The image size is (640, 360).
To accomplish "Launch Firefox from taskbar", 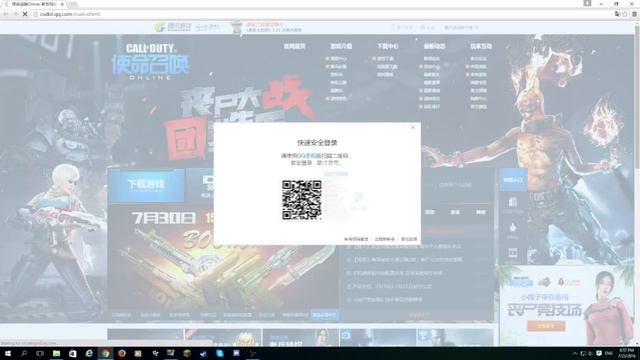I will pyautogui.click(x=122, y=353).
